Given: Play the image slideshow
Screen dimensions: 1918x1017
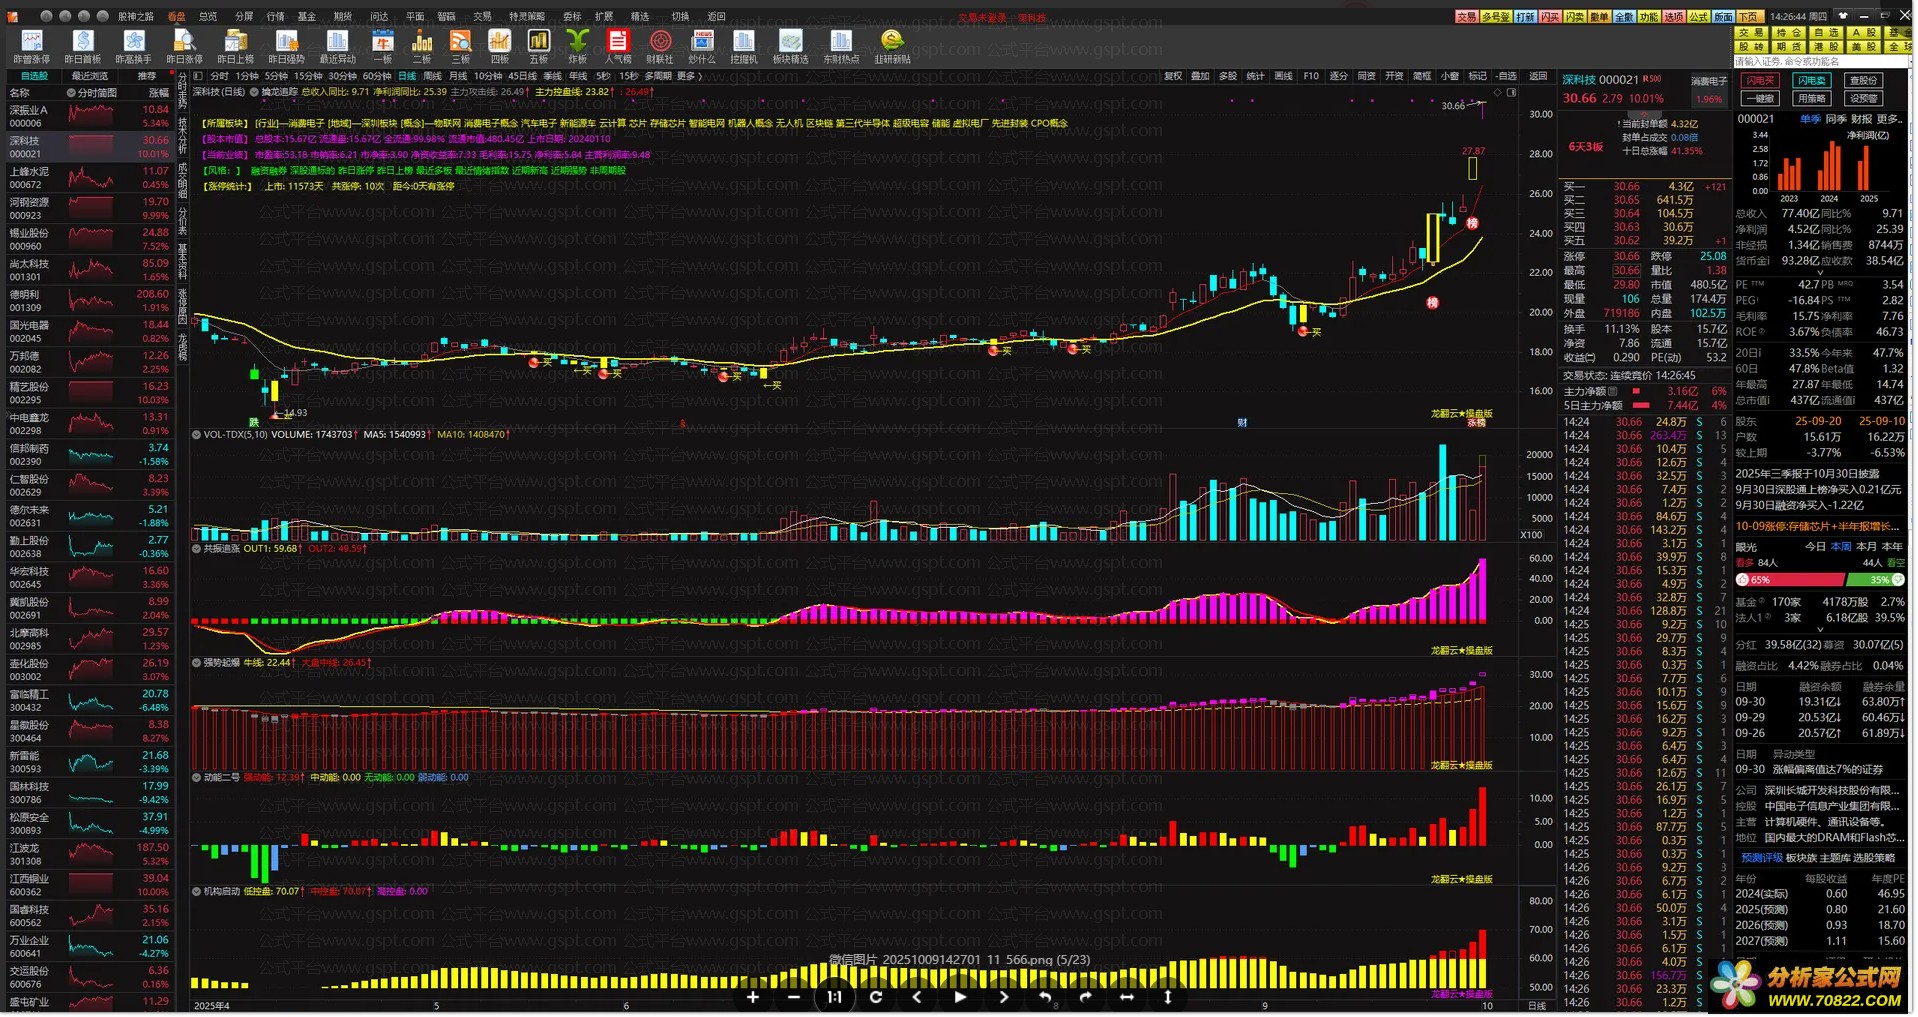Looking at the screenshot, I should (960, 997).
